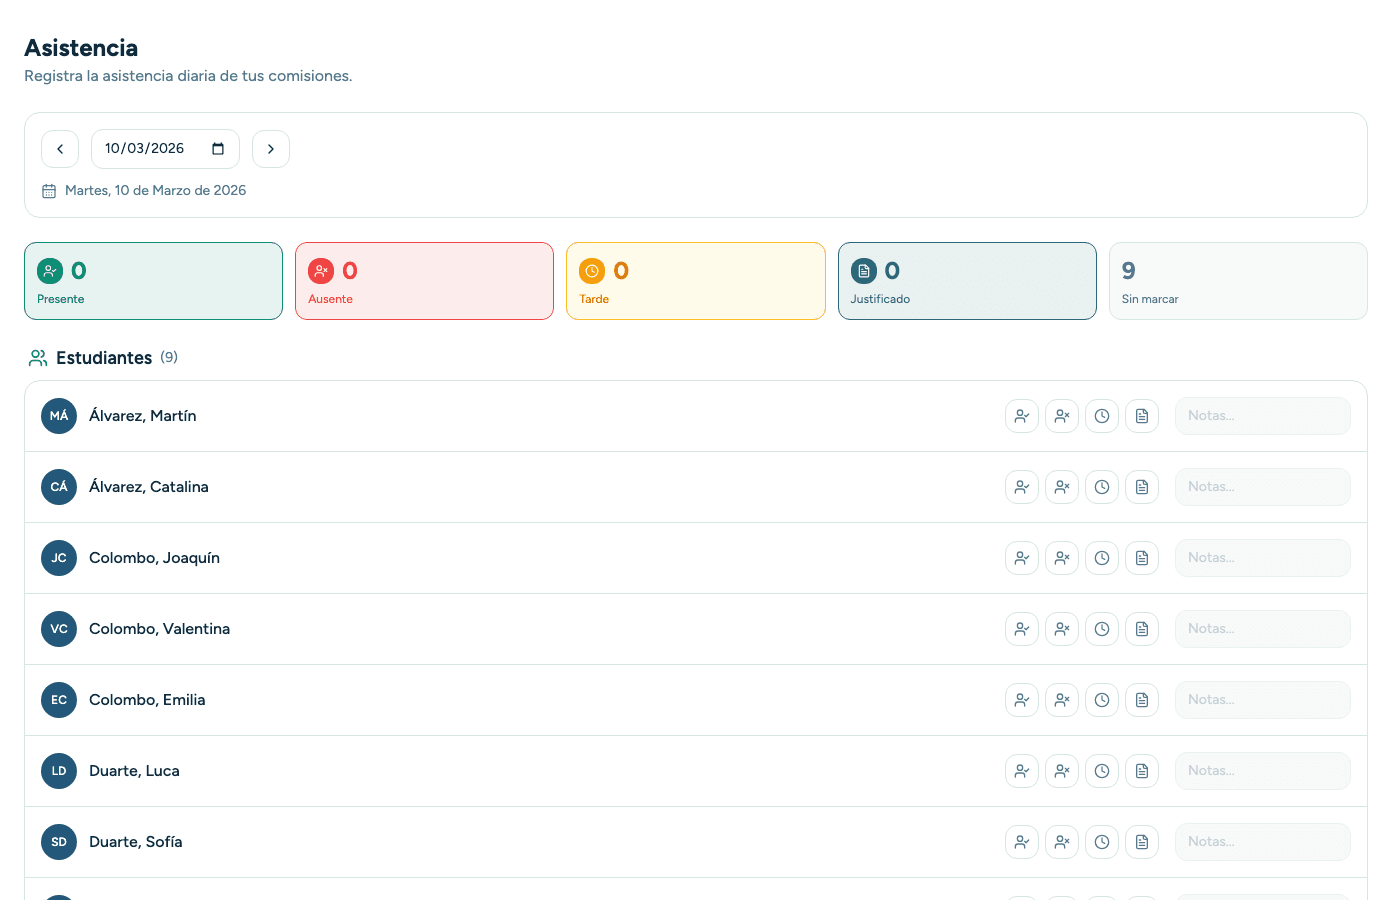Mark Colombo, Joaquín as absent
Image resolution: width=1400 pixels, height=900 pixels.
point(1062,558)
